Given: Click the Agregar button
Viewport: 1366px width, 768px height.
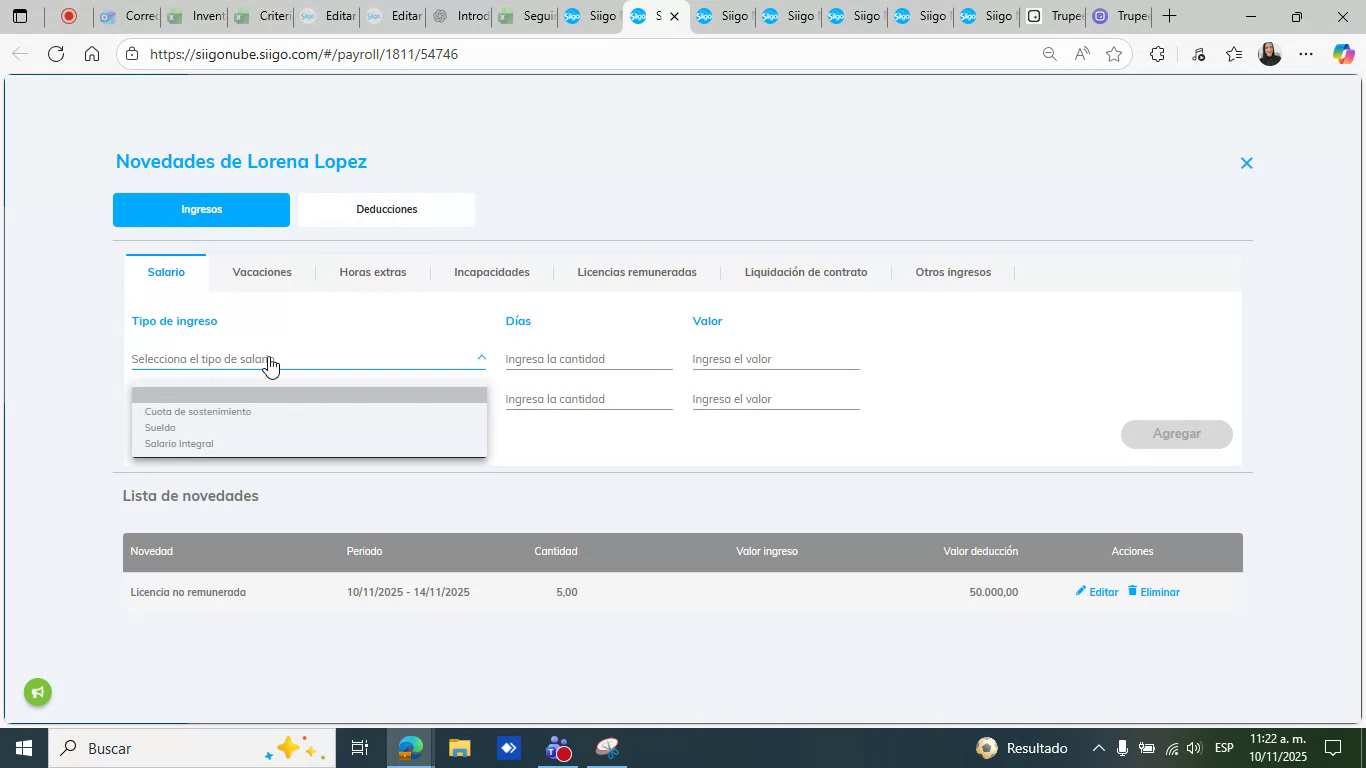Looking at the screenshot, I should pyautogui.click(x=1177, y=434).
